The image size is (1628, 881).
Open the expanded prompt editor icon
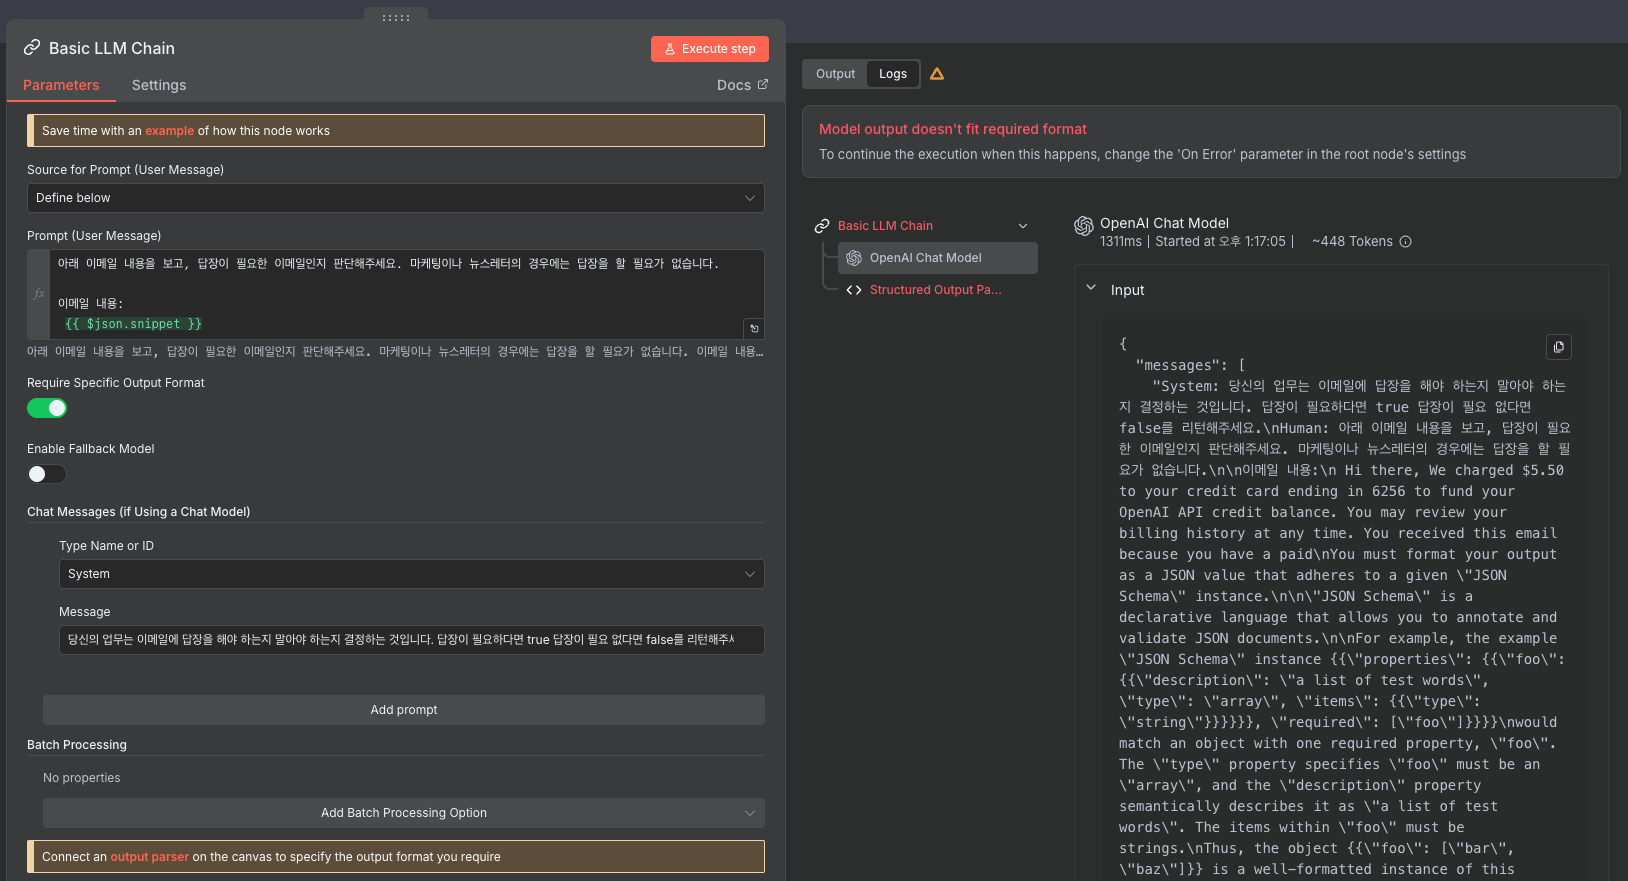click(754, 328)
